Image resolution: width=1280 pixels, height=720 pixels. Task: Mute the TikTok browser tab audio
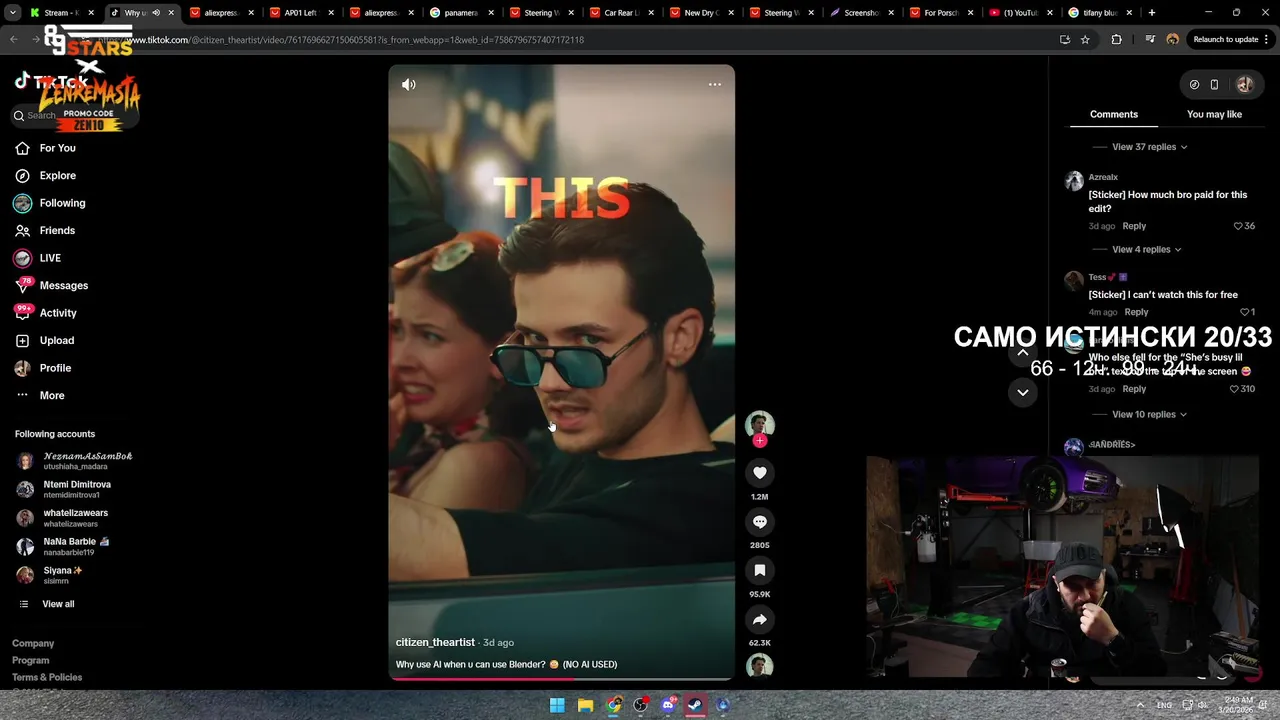point(156,13)
